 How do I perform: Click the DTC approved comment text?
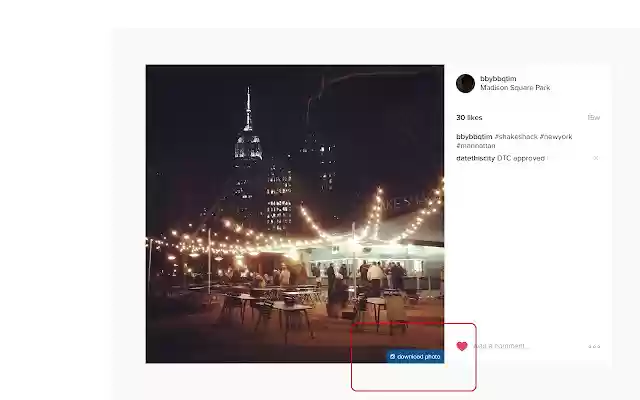pyautogui.click(x=521, y=158)
